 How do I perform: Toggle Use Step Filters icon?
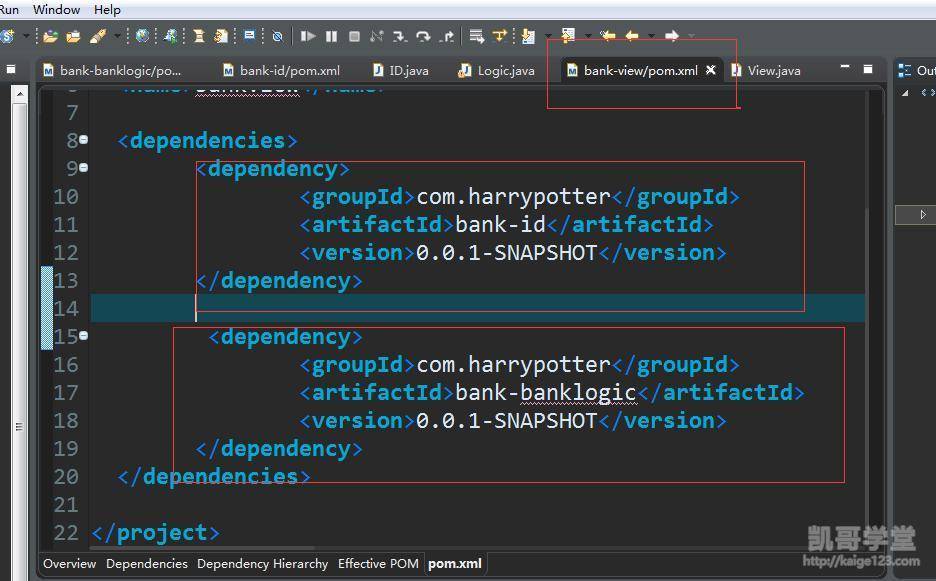pyautogui.click(x=499, y=36)
